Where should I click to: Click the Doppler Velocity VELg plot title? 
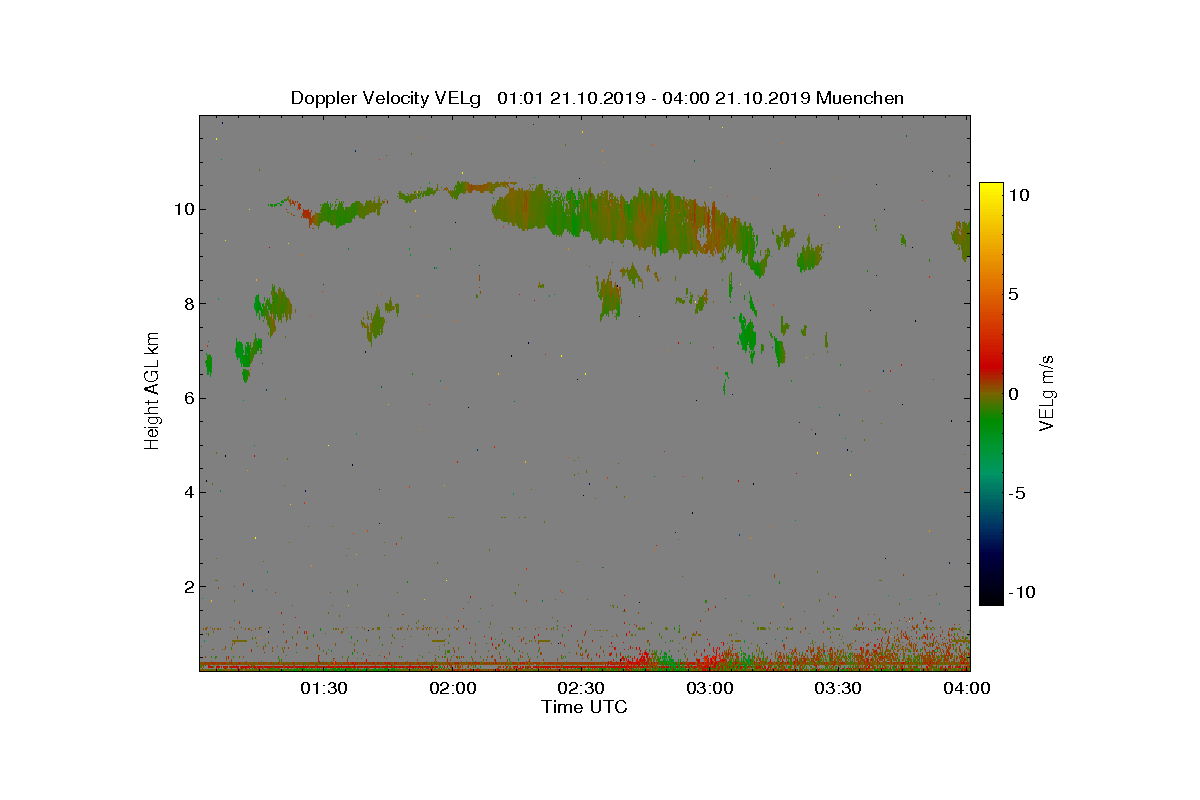point(597,98)
